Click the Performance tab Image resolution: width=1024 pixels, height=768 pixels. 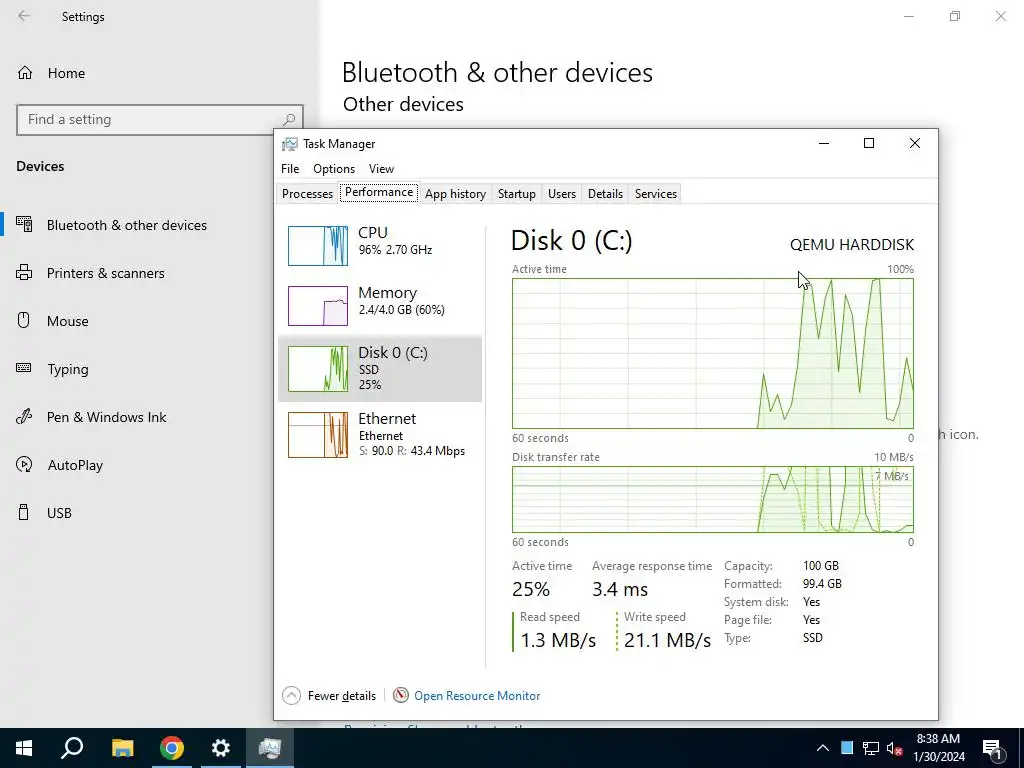(x=379, y=192)
